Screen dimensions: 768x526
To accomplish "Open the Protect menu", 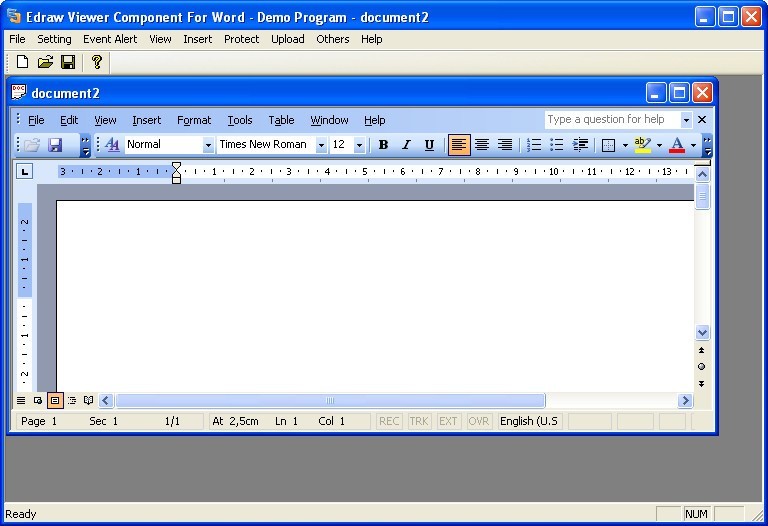I will tap(241, 39).
